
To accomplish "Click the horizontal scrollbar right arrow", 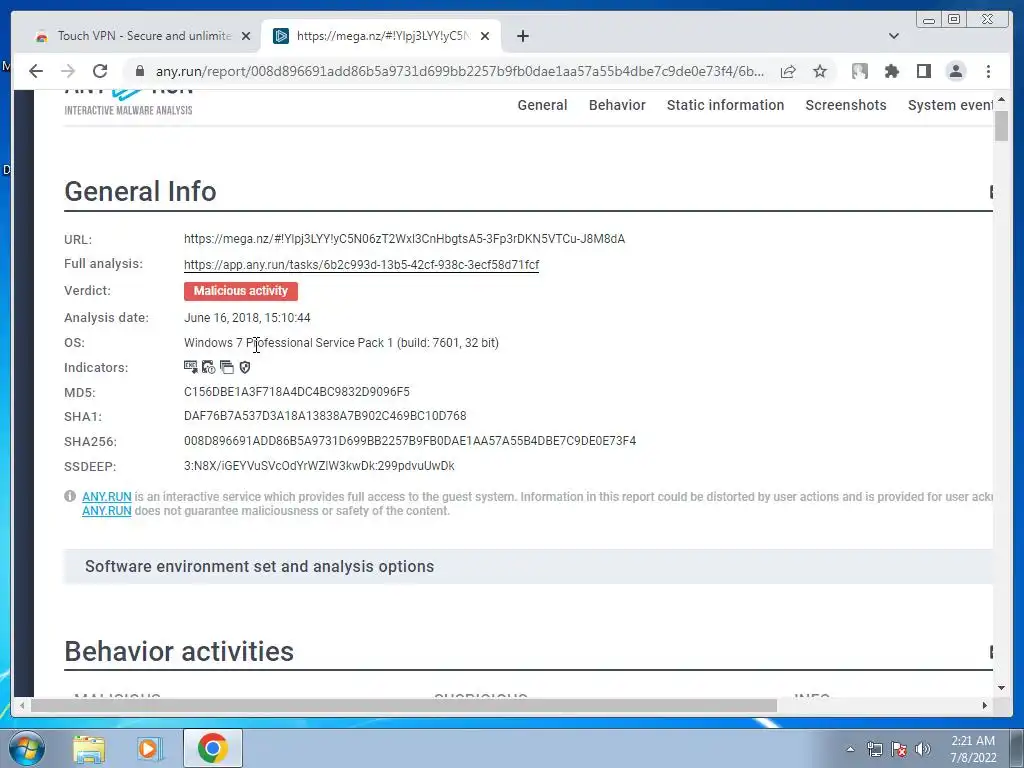I will 985,705.
